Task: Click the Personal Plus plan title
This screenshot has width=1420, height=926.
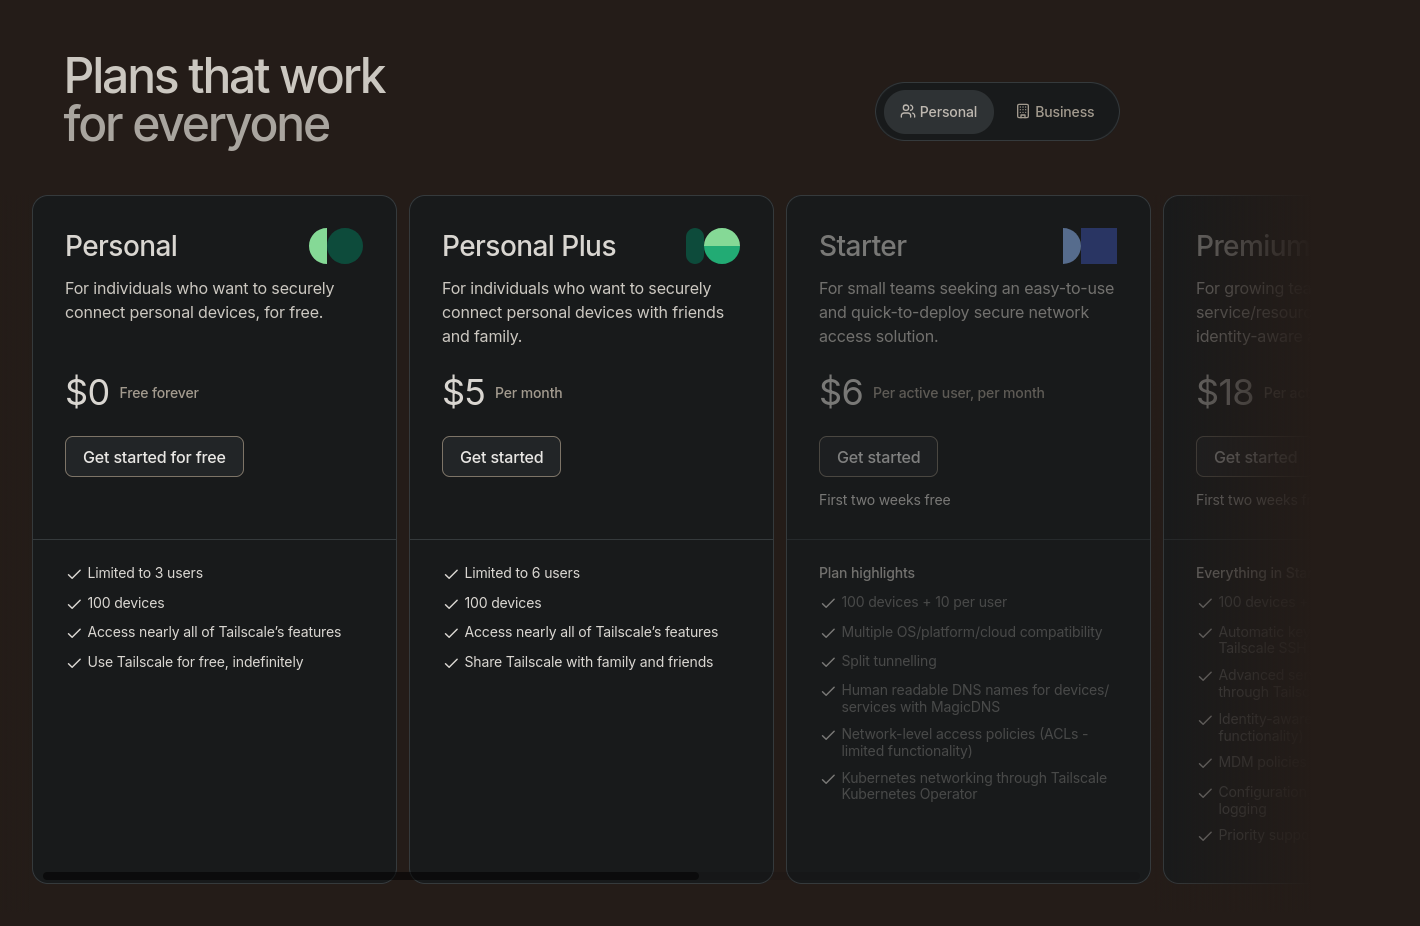Action: click(529, 246)
